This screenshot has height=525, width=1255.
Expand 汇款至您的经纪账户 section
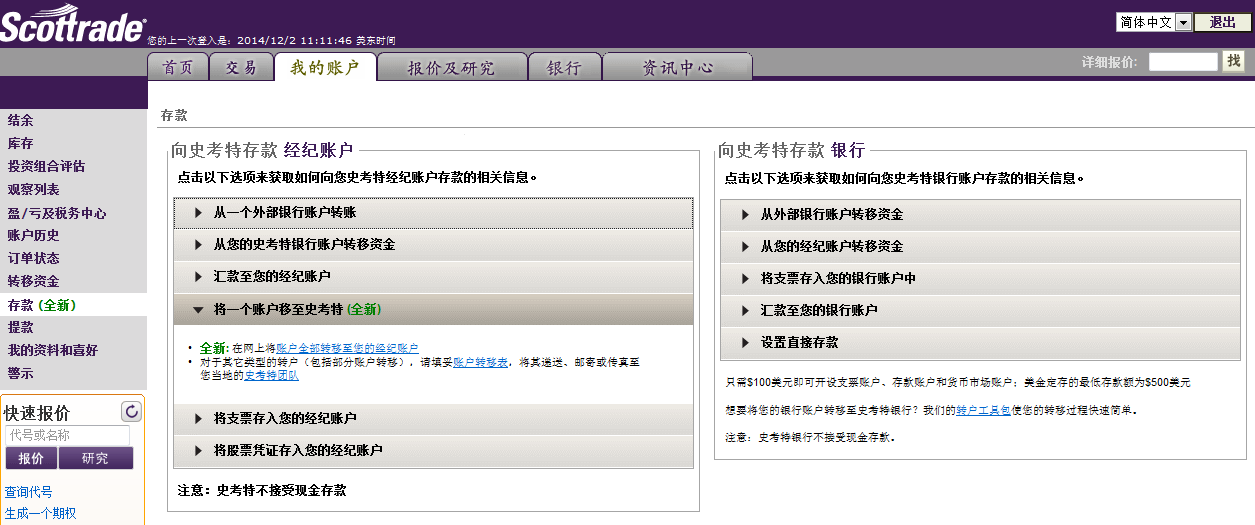(433, 276)
